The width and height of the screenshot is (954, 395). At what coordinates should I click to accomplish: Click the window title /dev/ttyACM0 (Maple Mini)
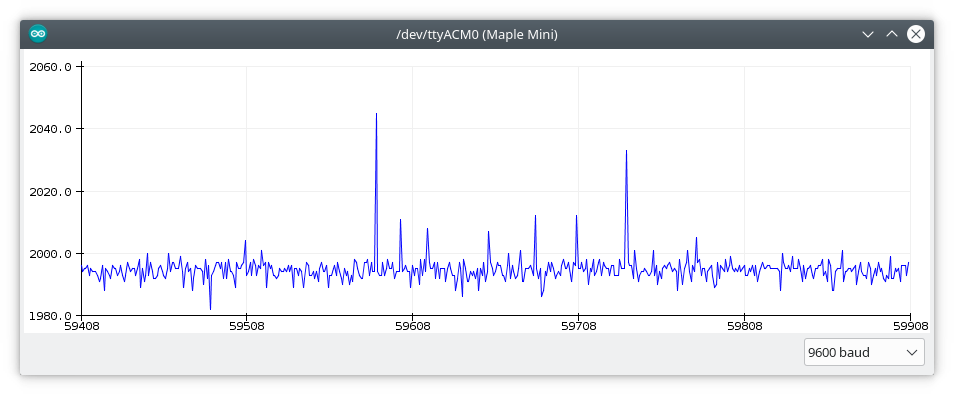pos(477,35)
